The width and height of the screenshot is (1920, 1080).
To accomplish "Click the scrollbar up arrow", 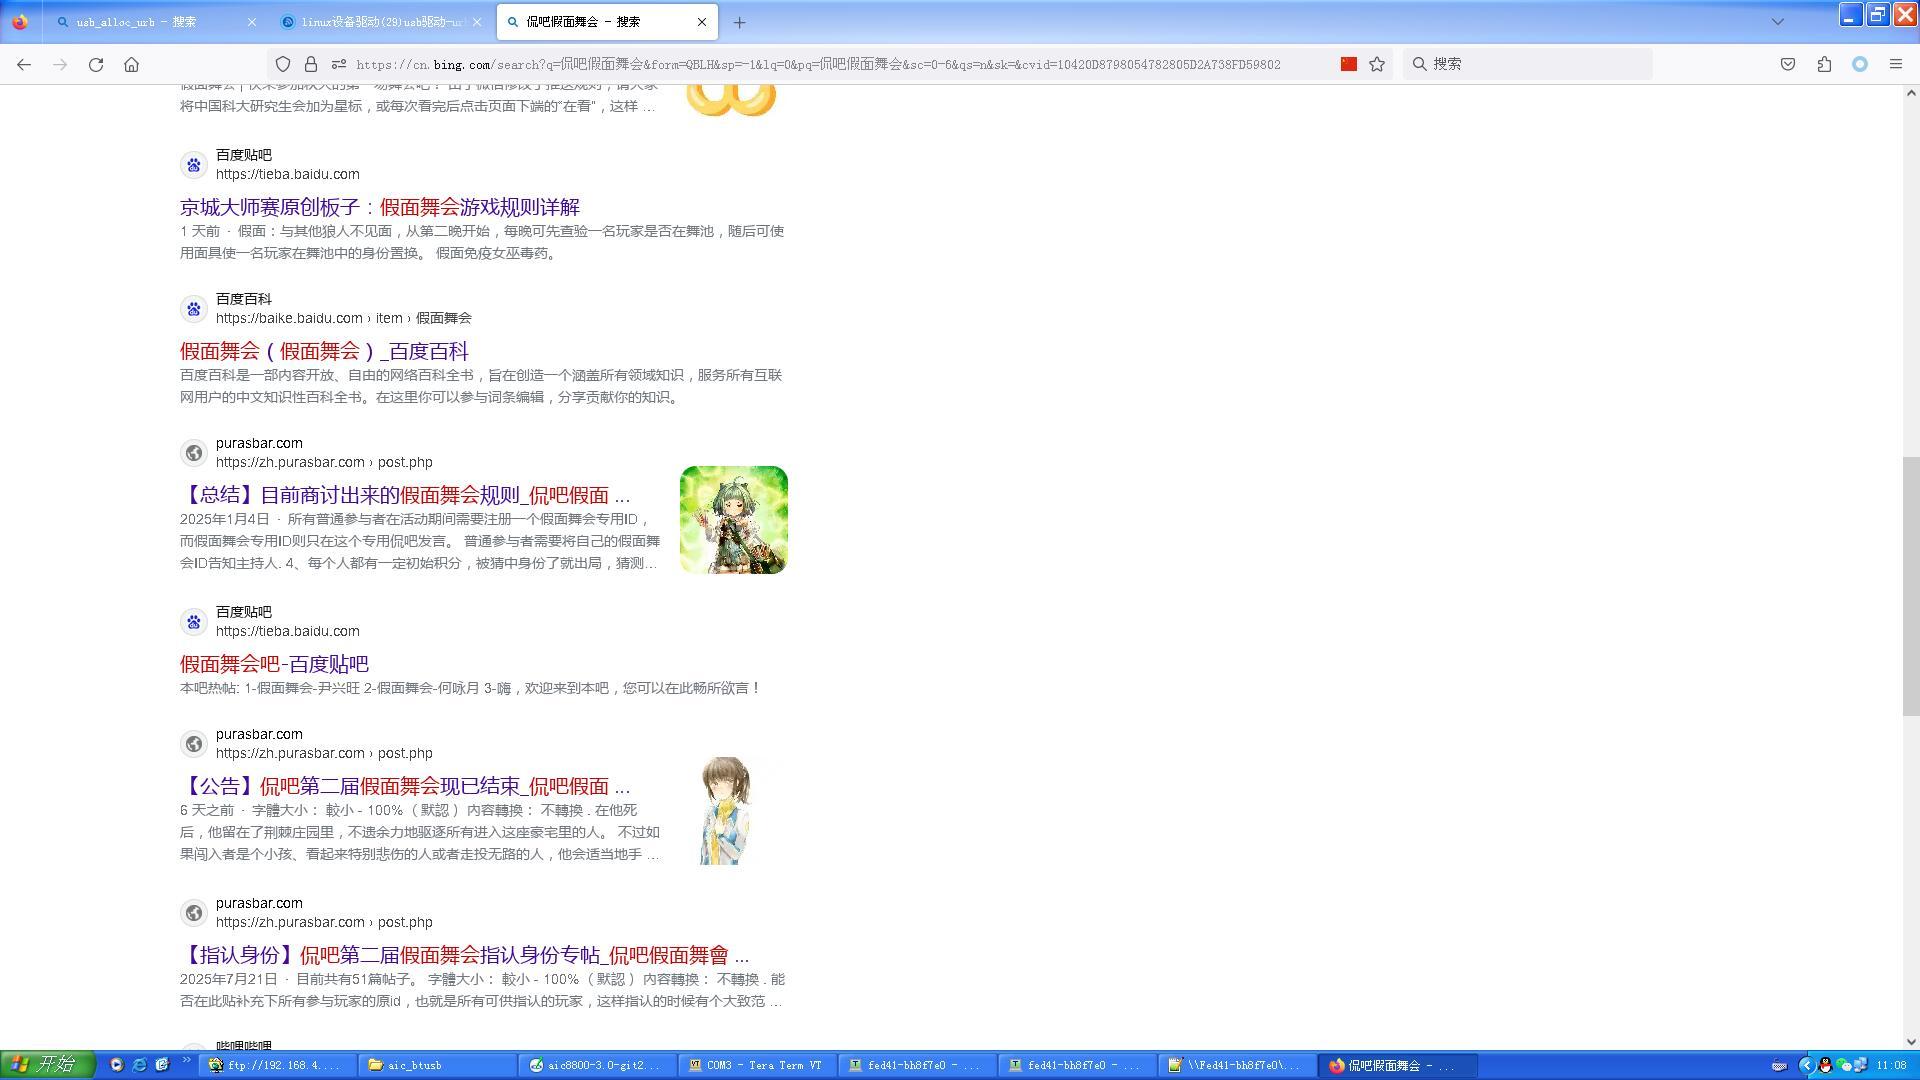I will coord(1911,93).
